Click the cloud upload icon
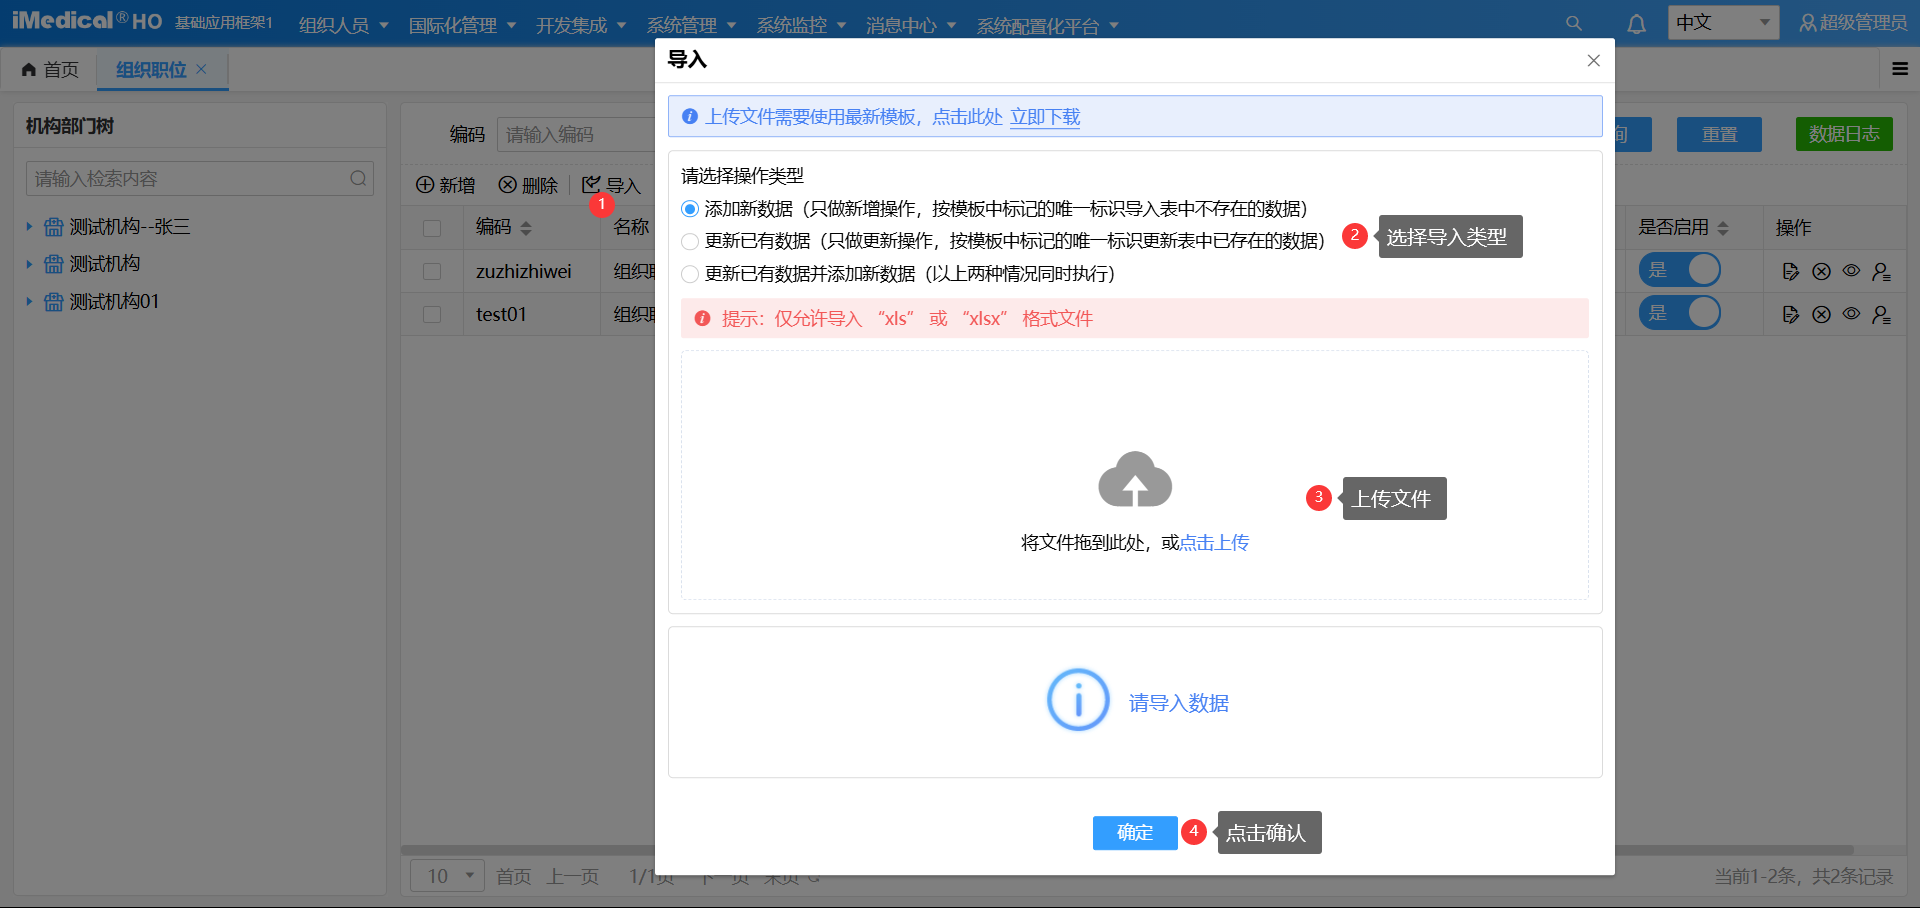Viewport: 1920px width, 908px height. tap(1134, 481)
